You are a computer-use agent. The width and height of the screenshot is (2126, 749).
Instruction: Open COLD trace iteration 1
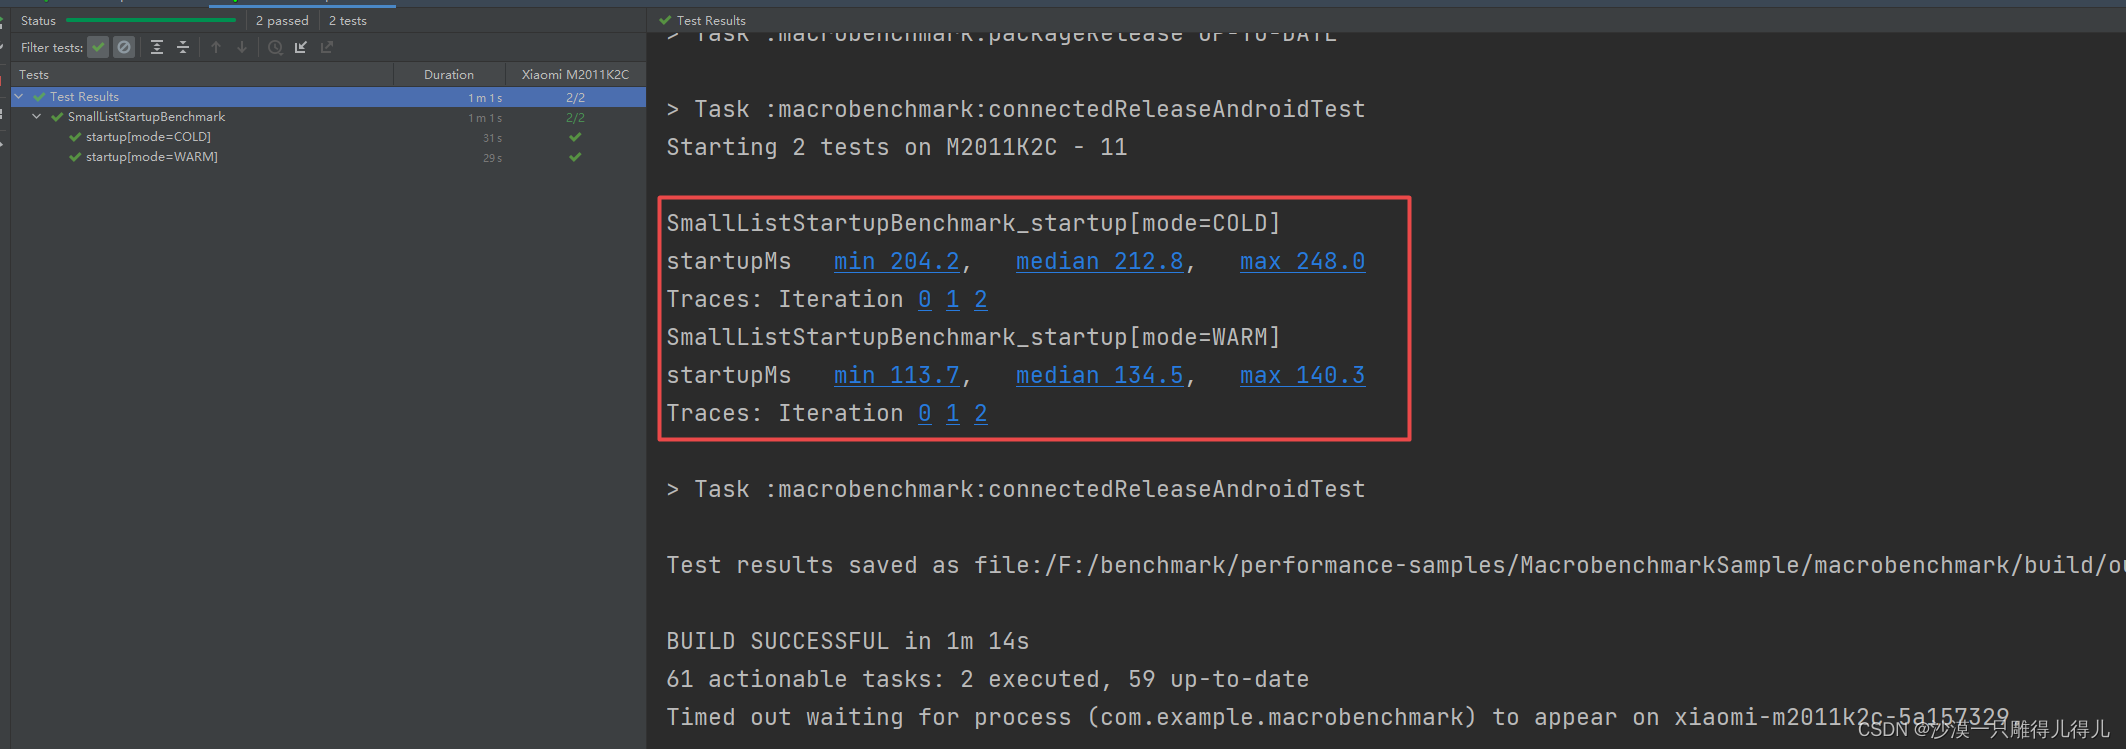click(x=953, y=299)
